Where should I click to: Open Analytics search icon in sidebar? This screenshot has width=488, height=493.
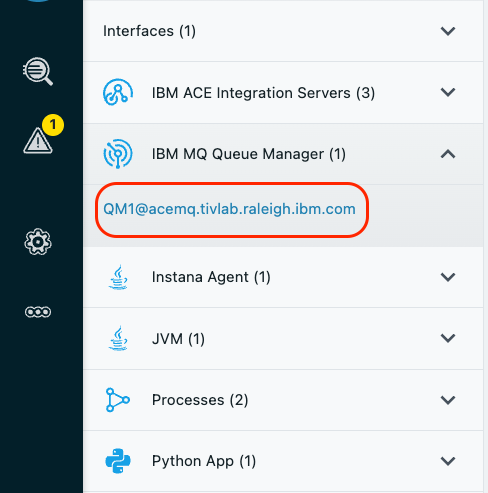coord(38,71)
